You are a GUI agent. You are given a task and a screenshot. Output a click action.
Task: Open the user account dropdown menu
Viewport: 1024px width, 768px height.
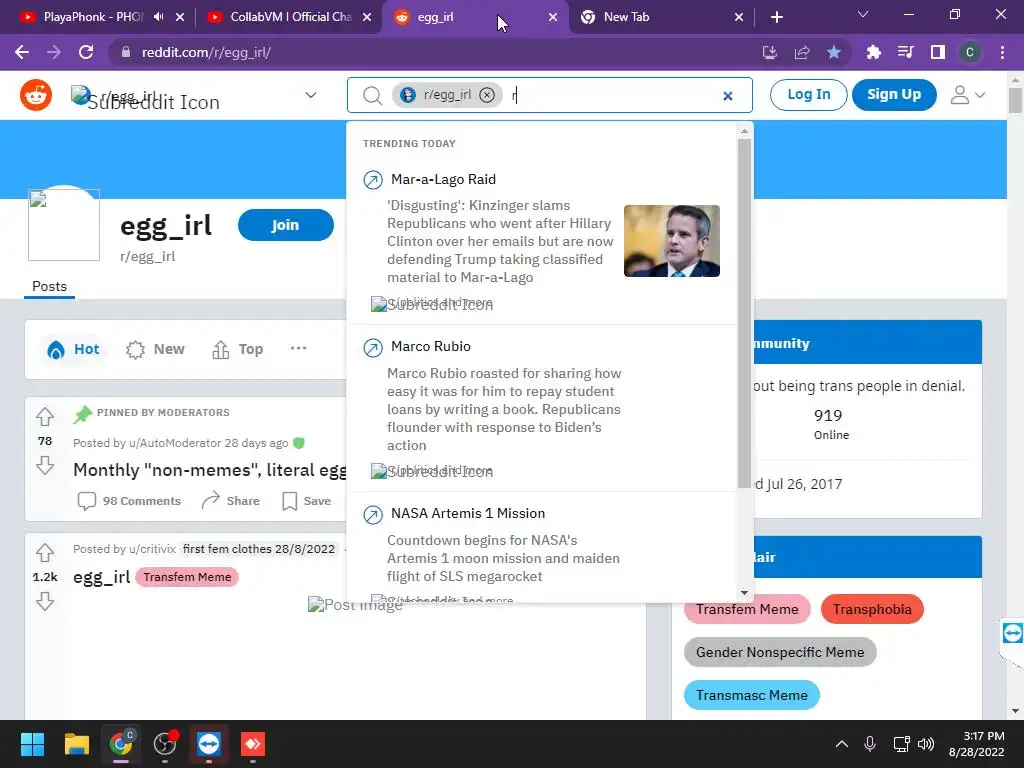click(x=967, y=95)
